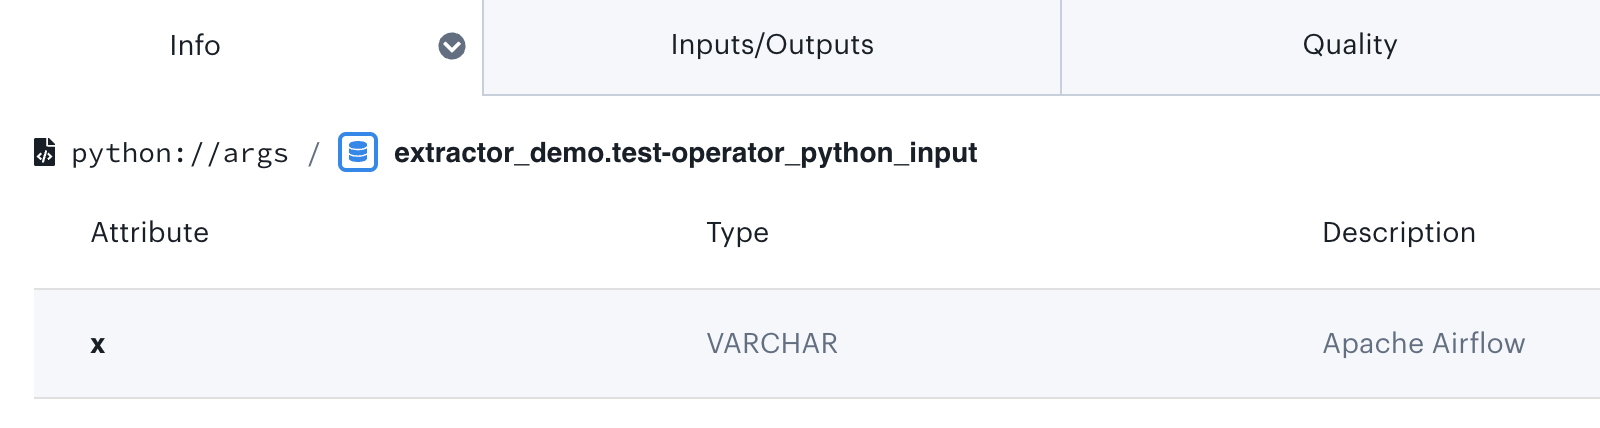This screenshot has height=428, width=1600.
Task: Open extractor_demo.test-operator_python_input dataset name
Action: (685, 153)
